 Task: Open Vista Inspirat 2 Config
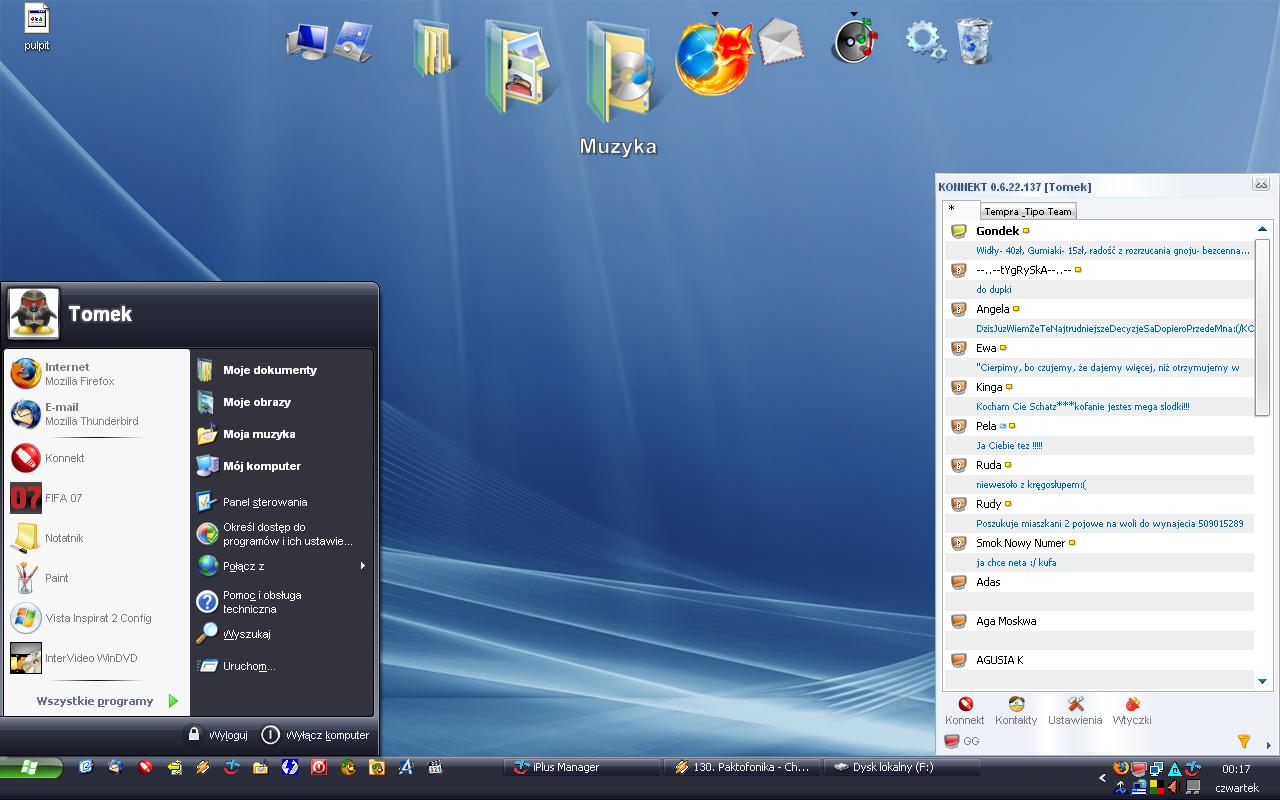point(96,618)
